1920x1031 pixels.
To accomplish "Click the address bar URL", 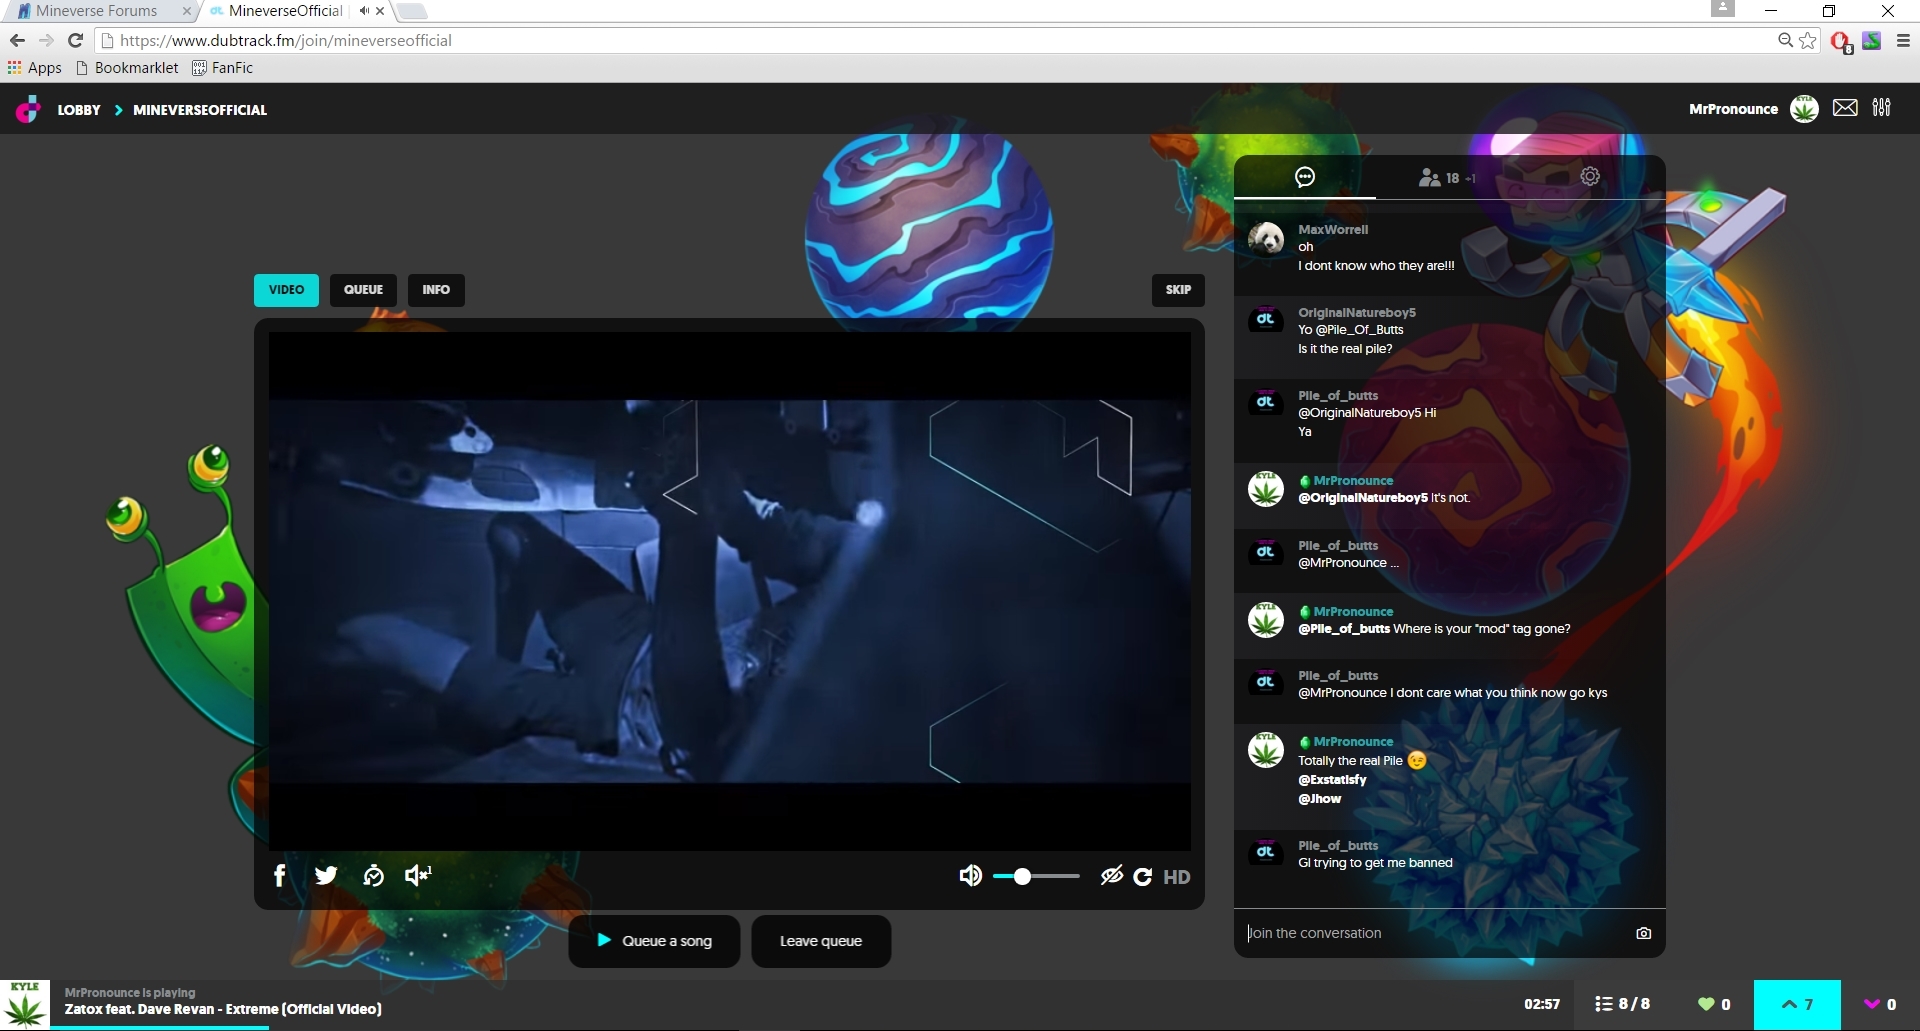I will [x=286, y=41].
